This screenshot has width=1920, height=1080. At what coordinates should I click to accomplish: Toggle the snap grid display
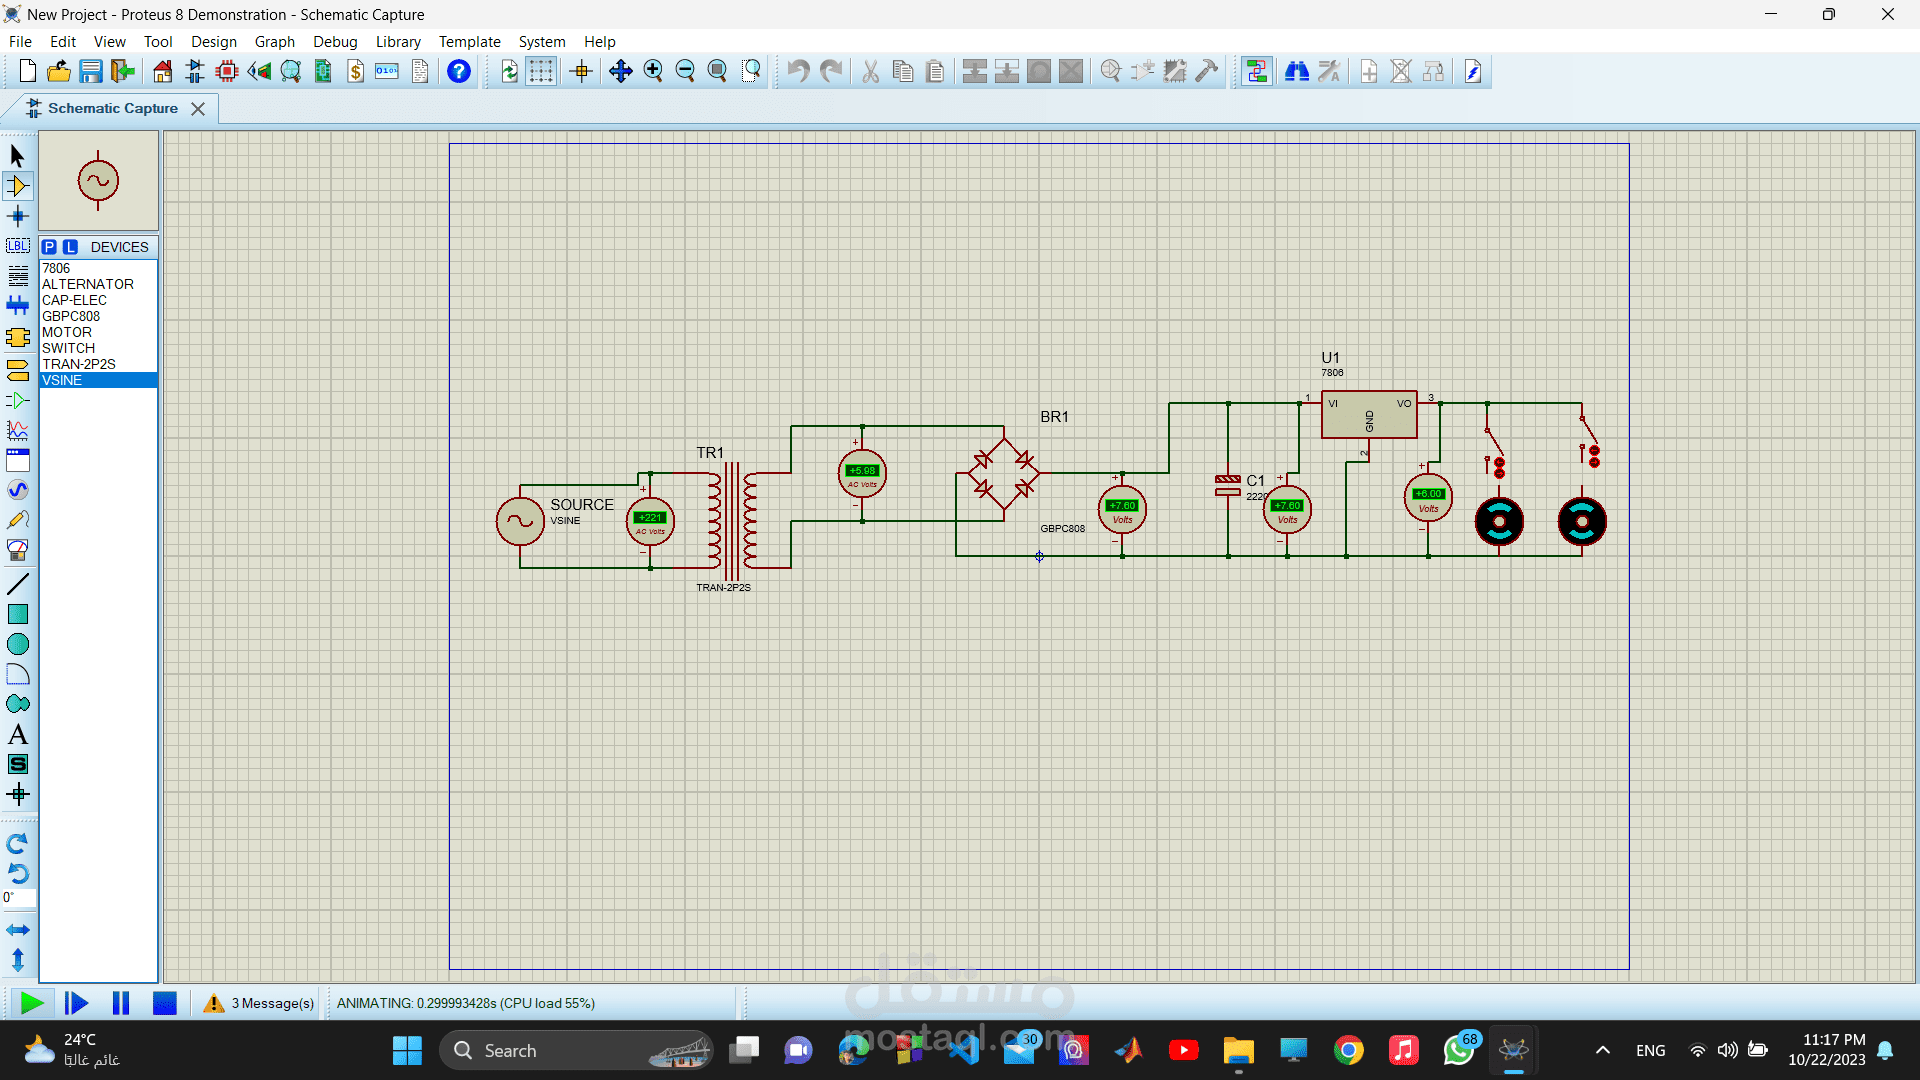pyautogui.click(x=541, y=71)
